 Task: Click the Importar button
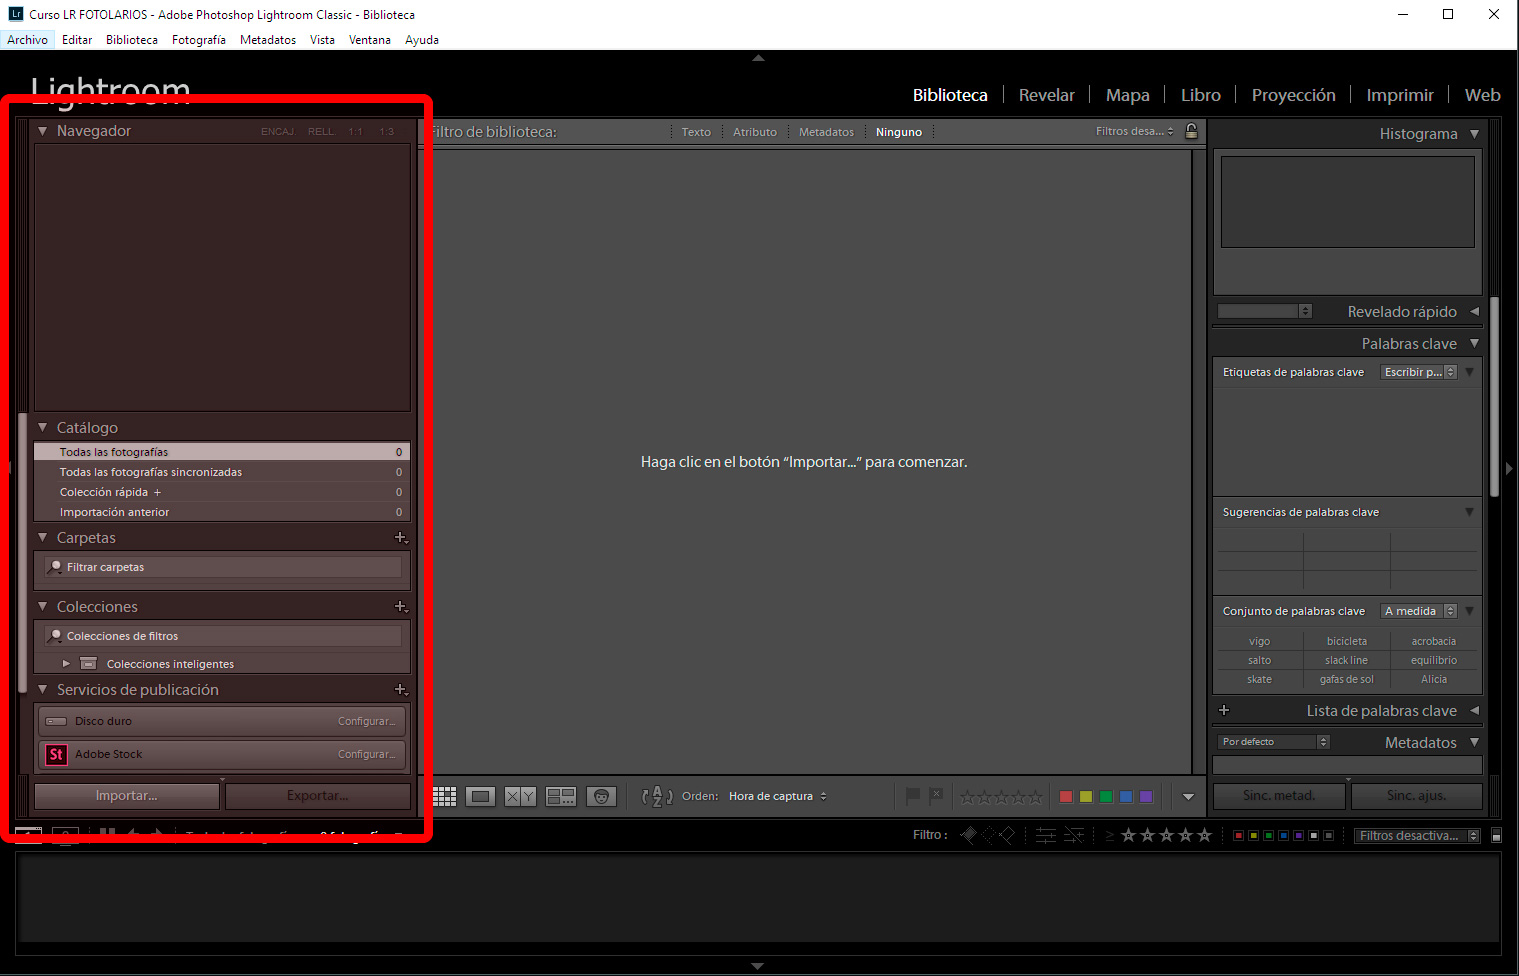tap(126, 796)
